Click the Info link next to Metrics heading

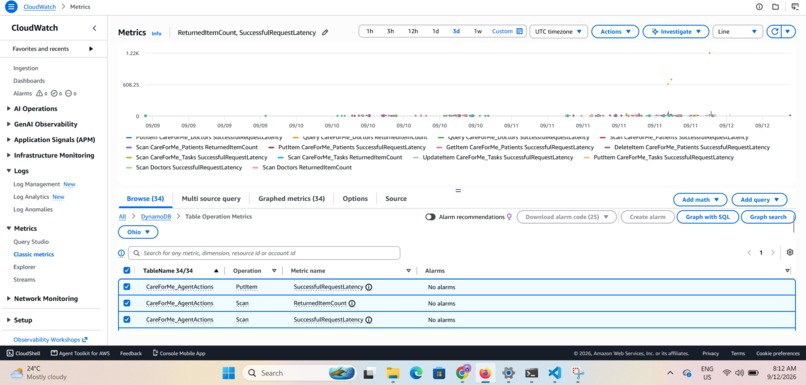[156, 33]
